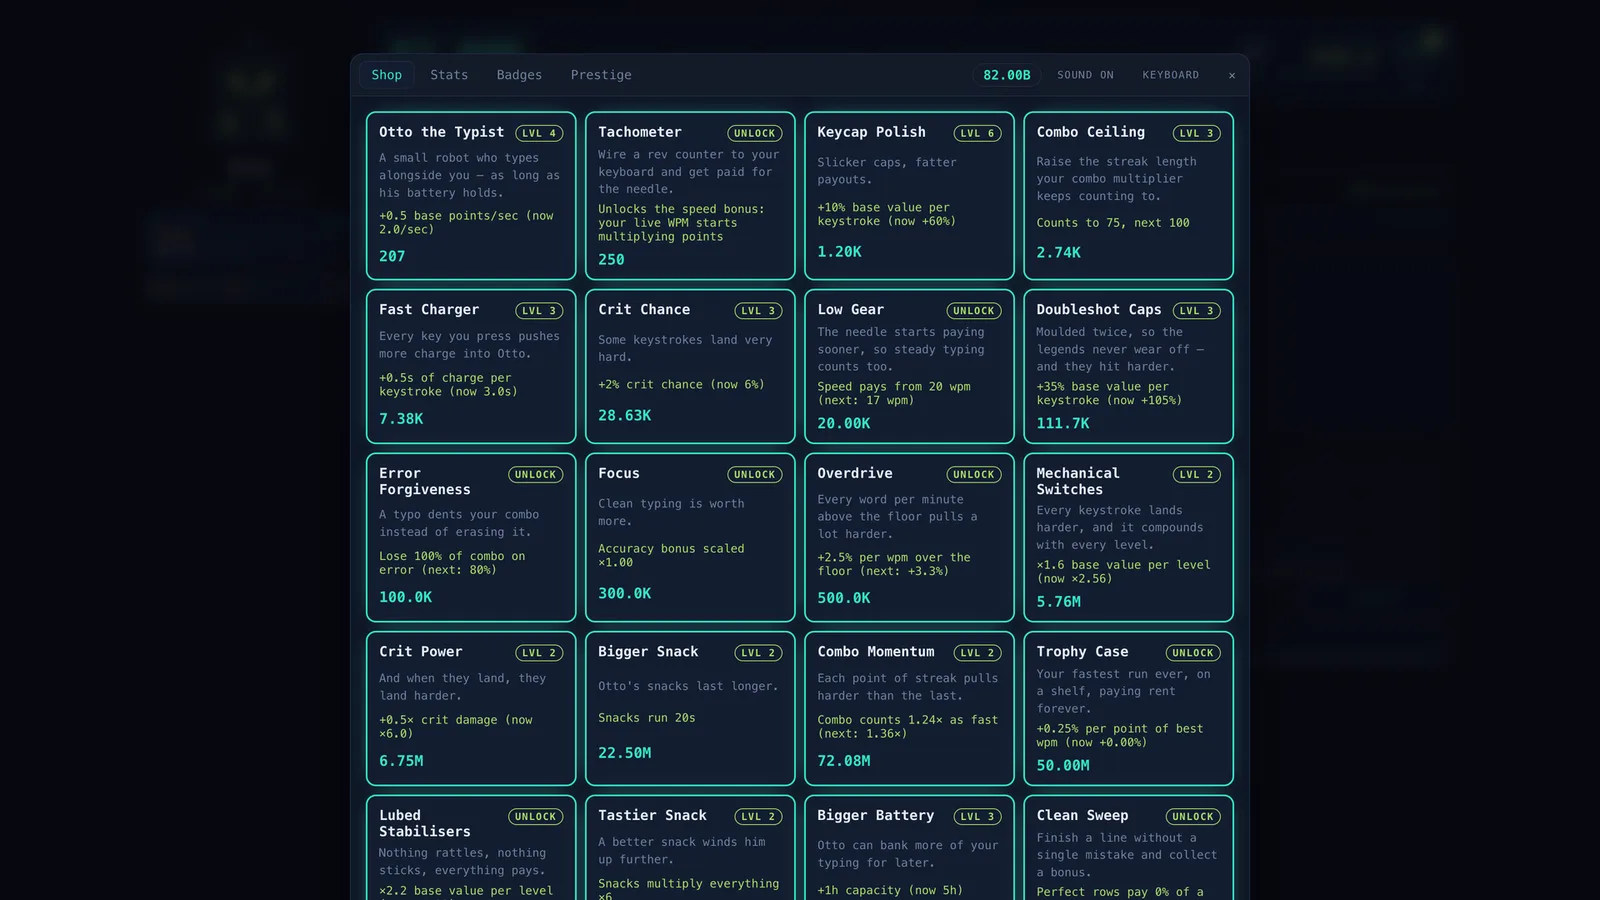Screen dimensions: 1600x900
Task: Open the Stats tab
Action: click(x=449, y=75)
